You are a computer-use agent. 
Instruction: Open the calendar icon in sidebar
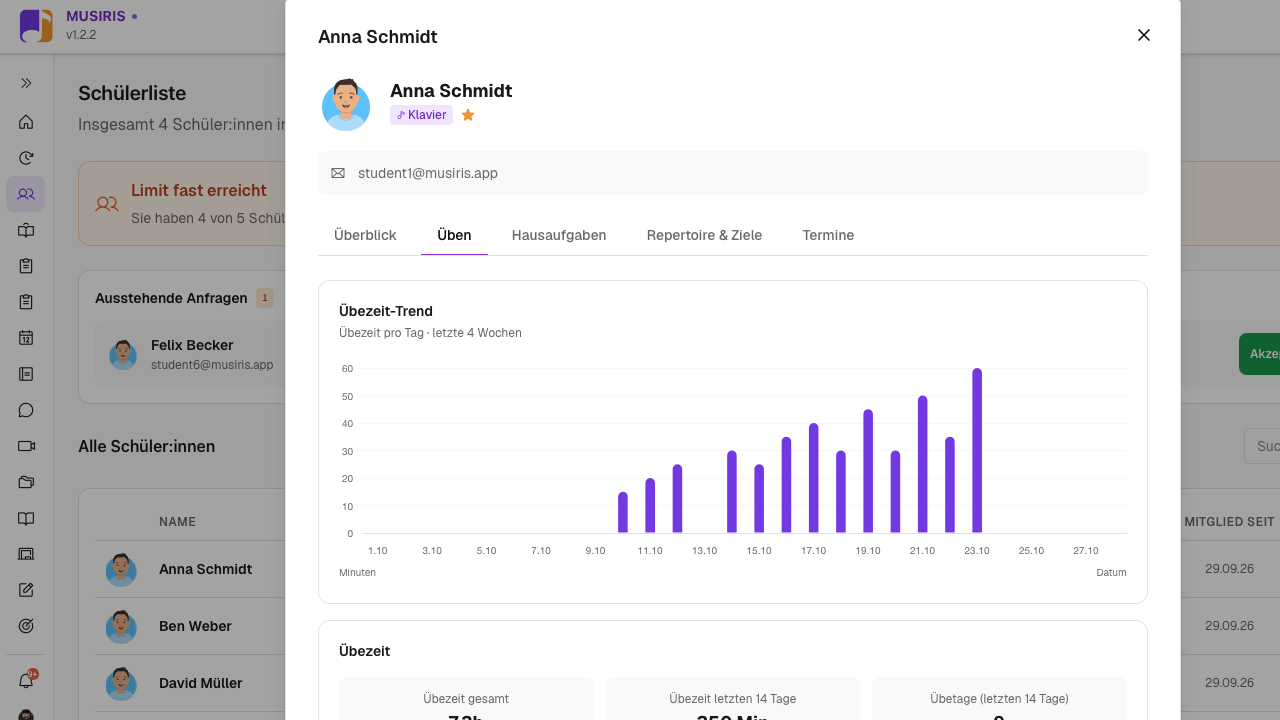26,338
